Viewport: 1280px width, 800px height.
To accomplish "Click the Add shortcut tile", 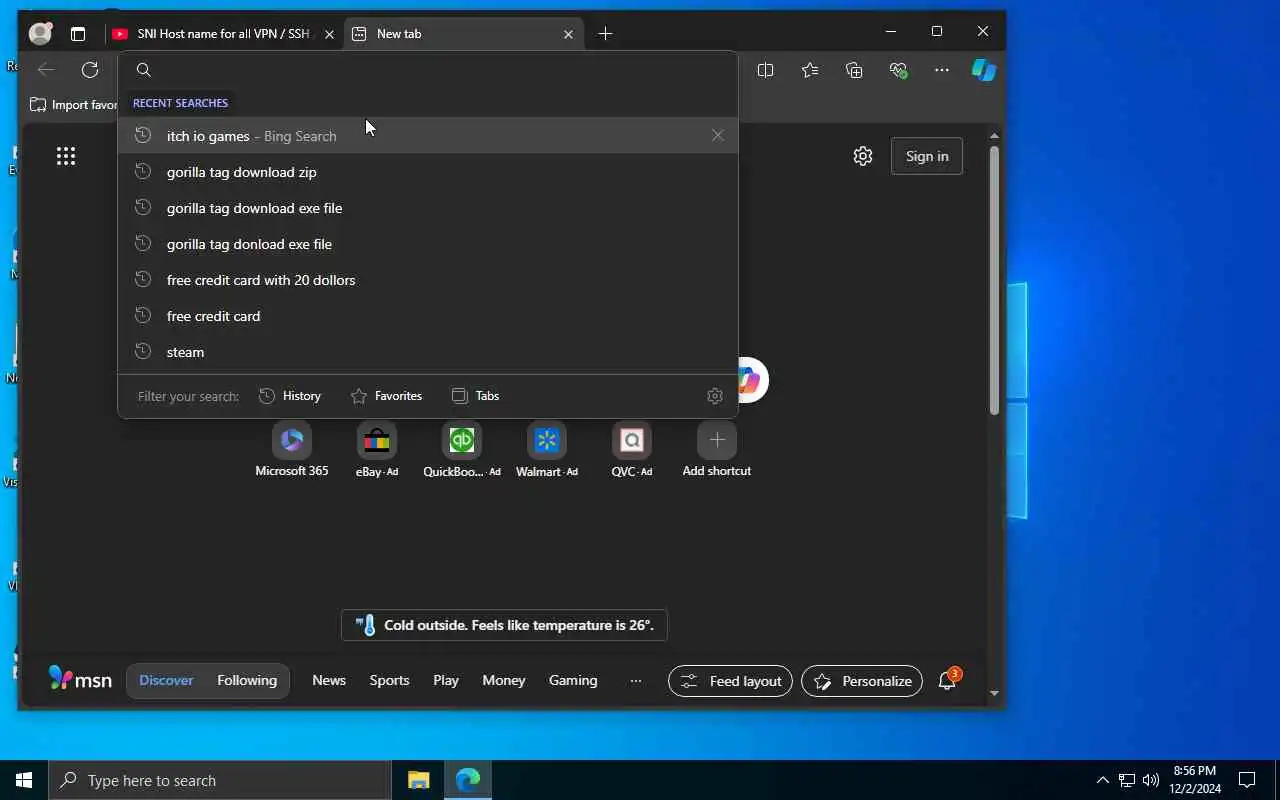I will (717, 450).
